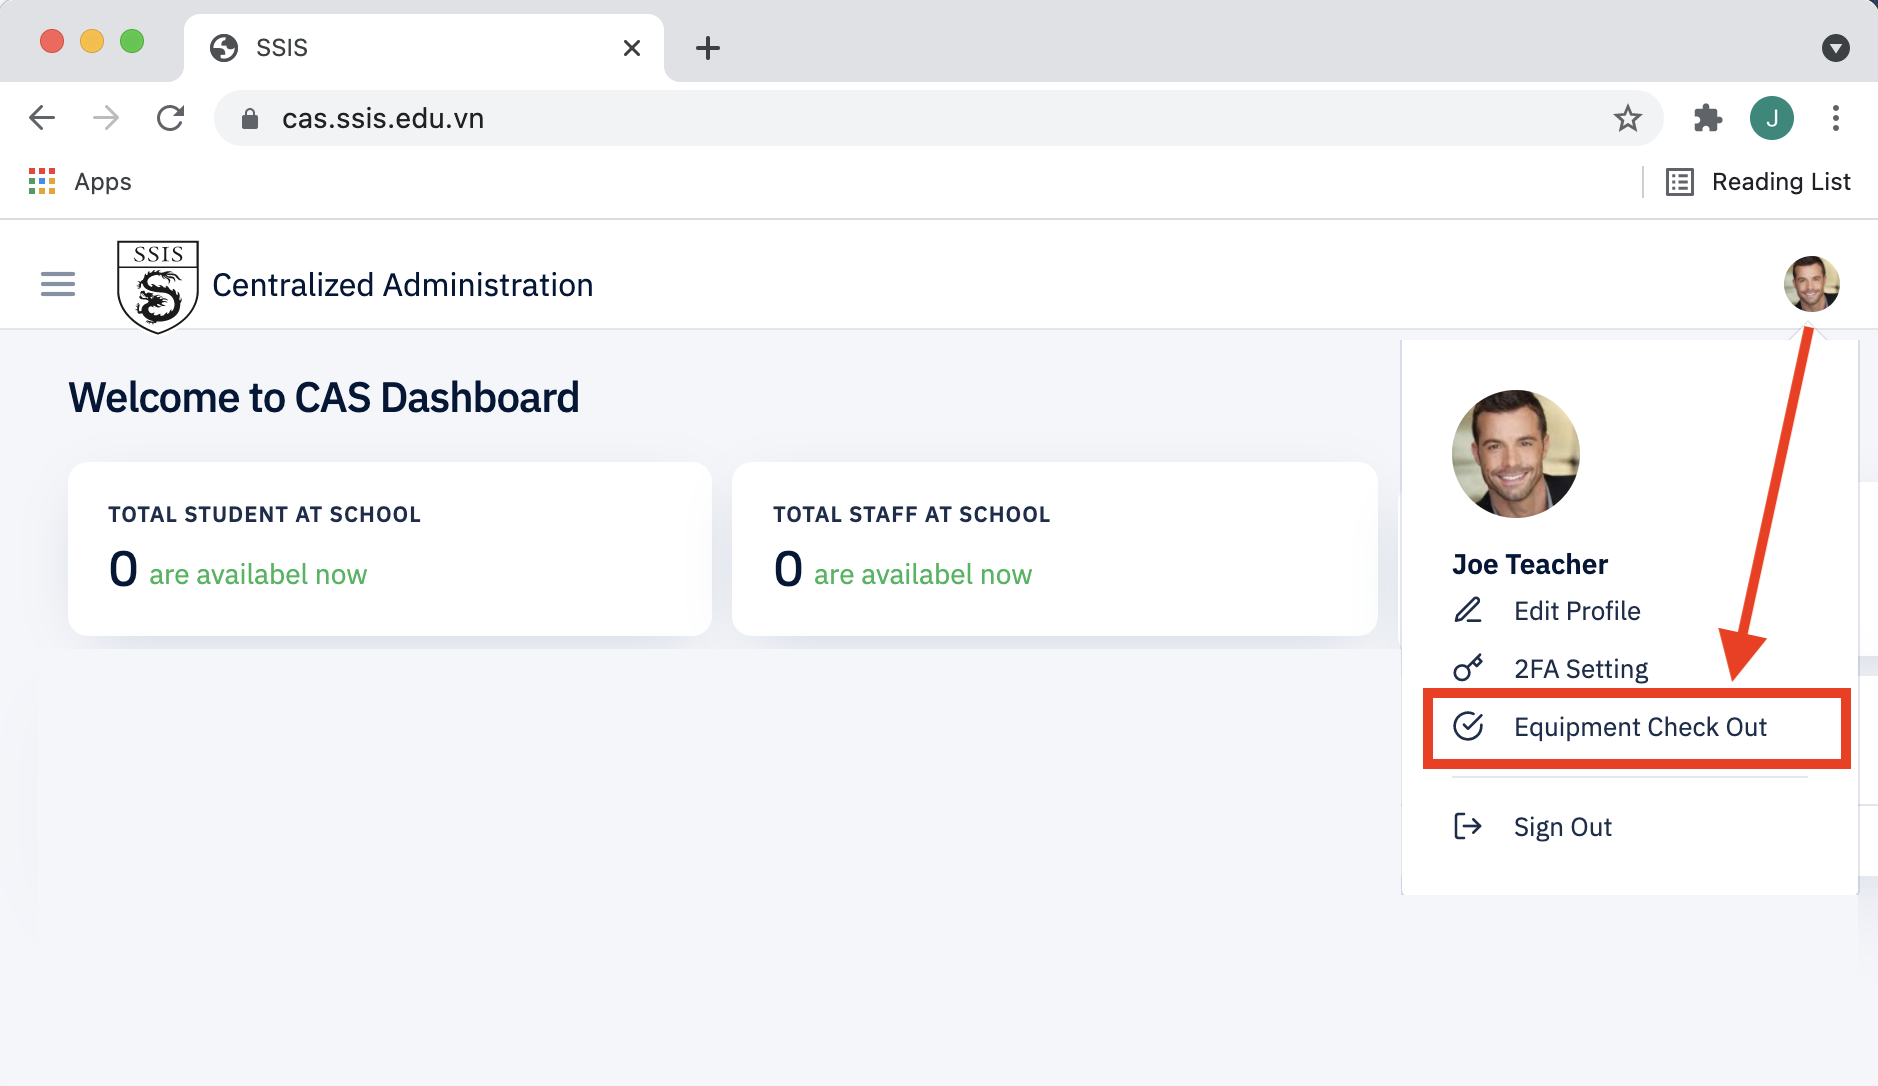Open a new browser tab
Screen dimensions: 1878x1086
708,48
